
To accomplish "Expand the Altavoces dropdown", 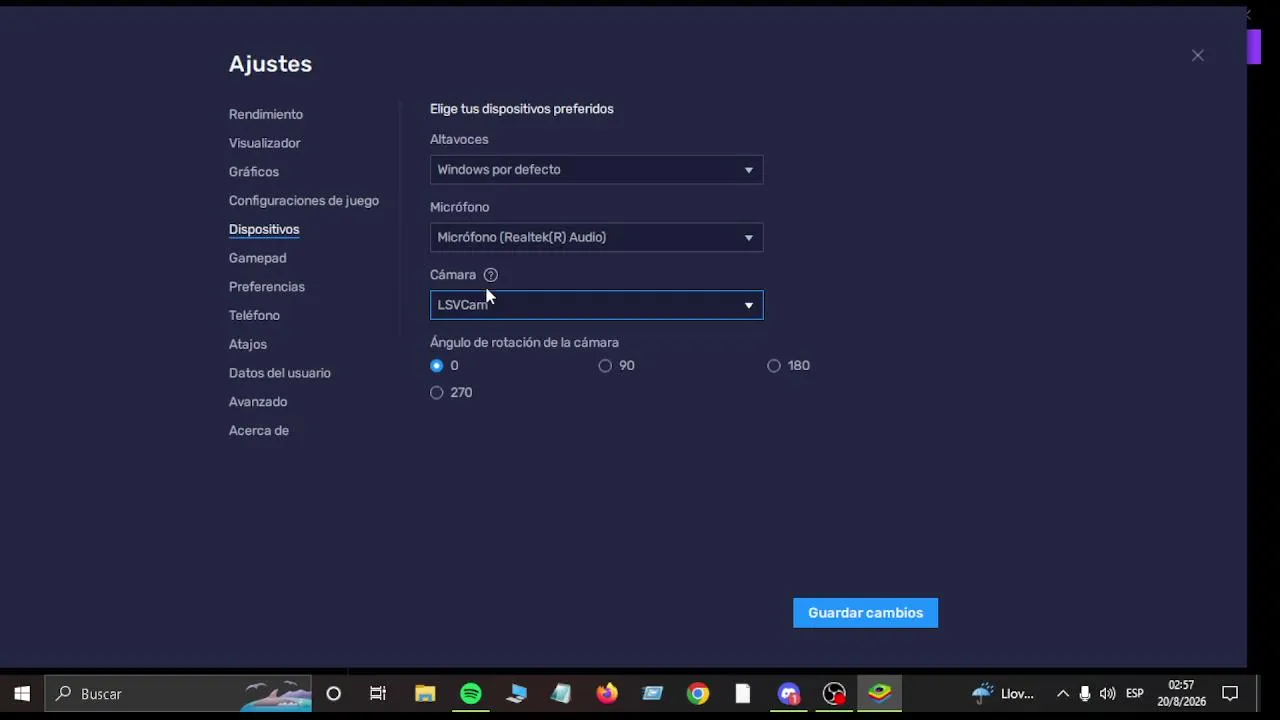I will point(596,170).
